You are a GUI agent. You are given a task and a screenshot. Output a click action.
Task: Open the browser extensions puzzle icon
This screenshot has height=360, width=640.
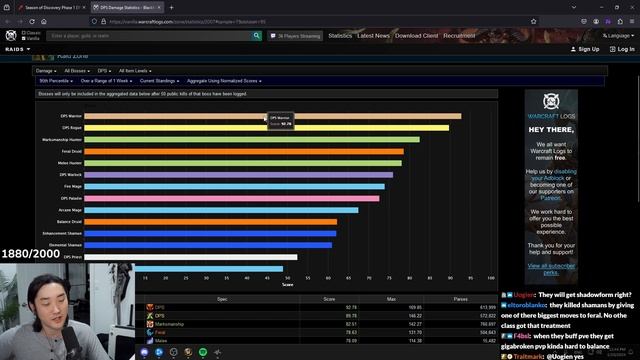point(620,21)
